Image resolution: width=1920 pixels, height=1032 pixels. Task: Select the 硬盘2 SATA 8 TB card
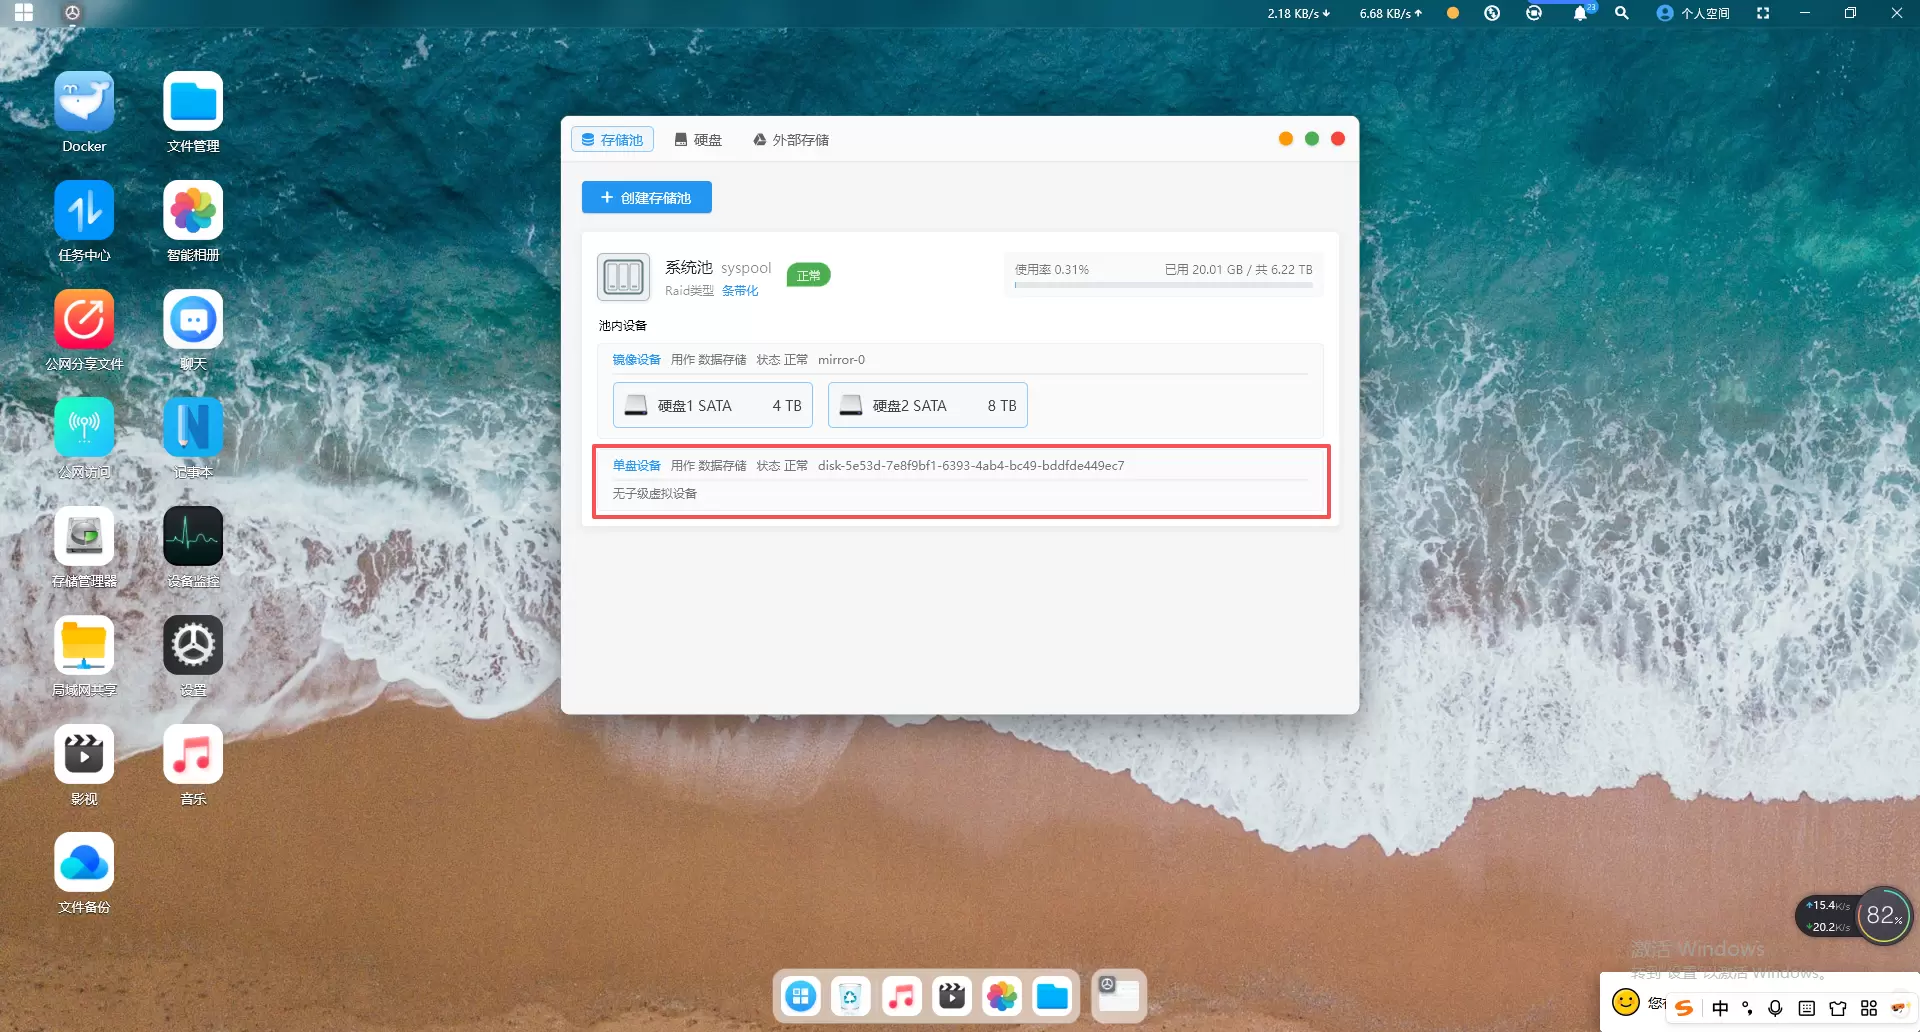tap(927, 406)
